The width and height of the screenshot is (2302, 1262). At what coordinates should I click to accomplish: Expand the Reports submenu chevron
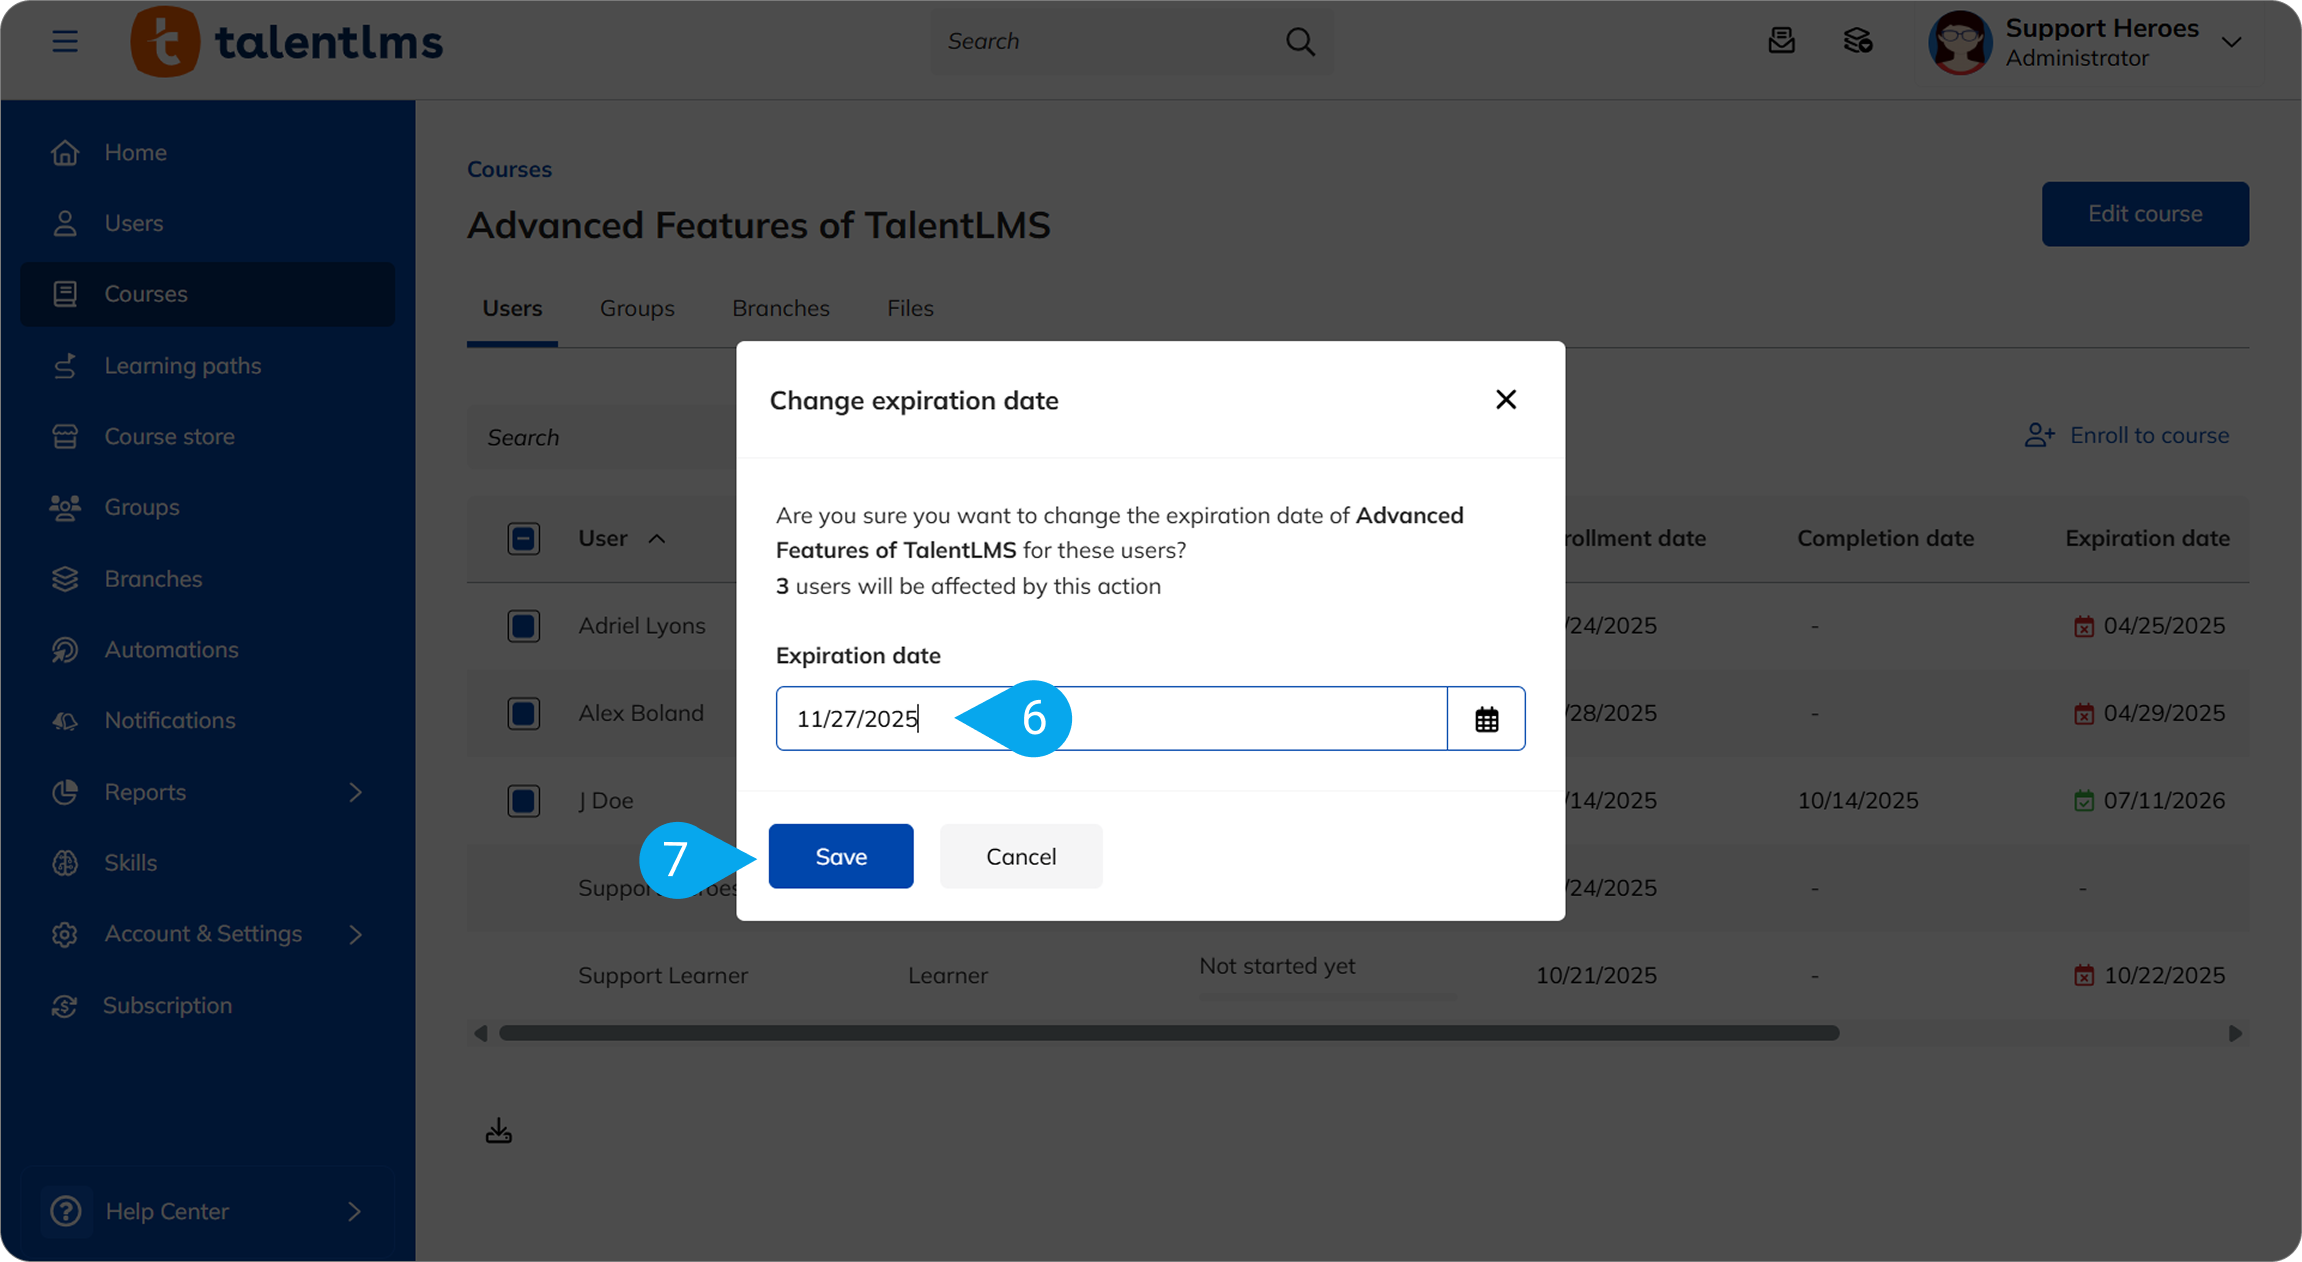[x=356, y=792]
